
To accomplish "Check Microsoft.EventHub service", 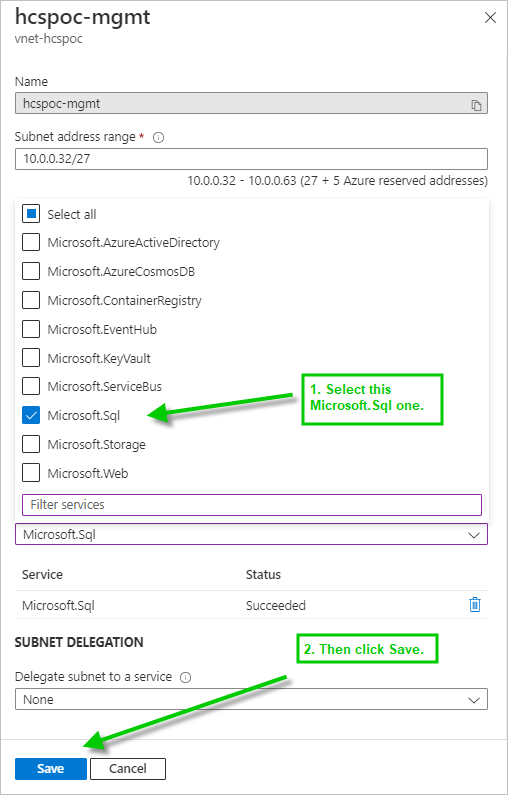I will tap(31, 330).
